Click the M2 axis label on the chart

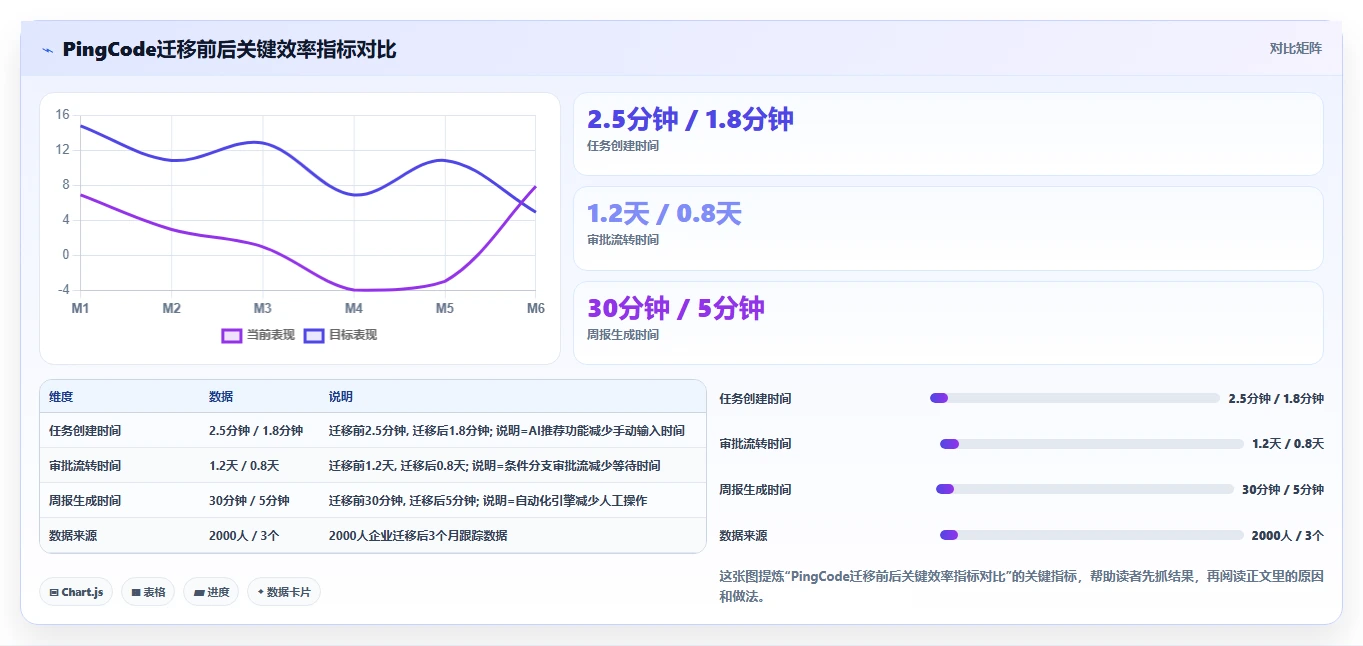[x=172, y=308]
